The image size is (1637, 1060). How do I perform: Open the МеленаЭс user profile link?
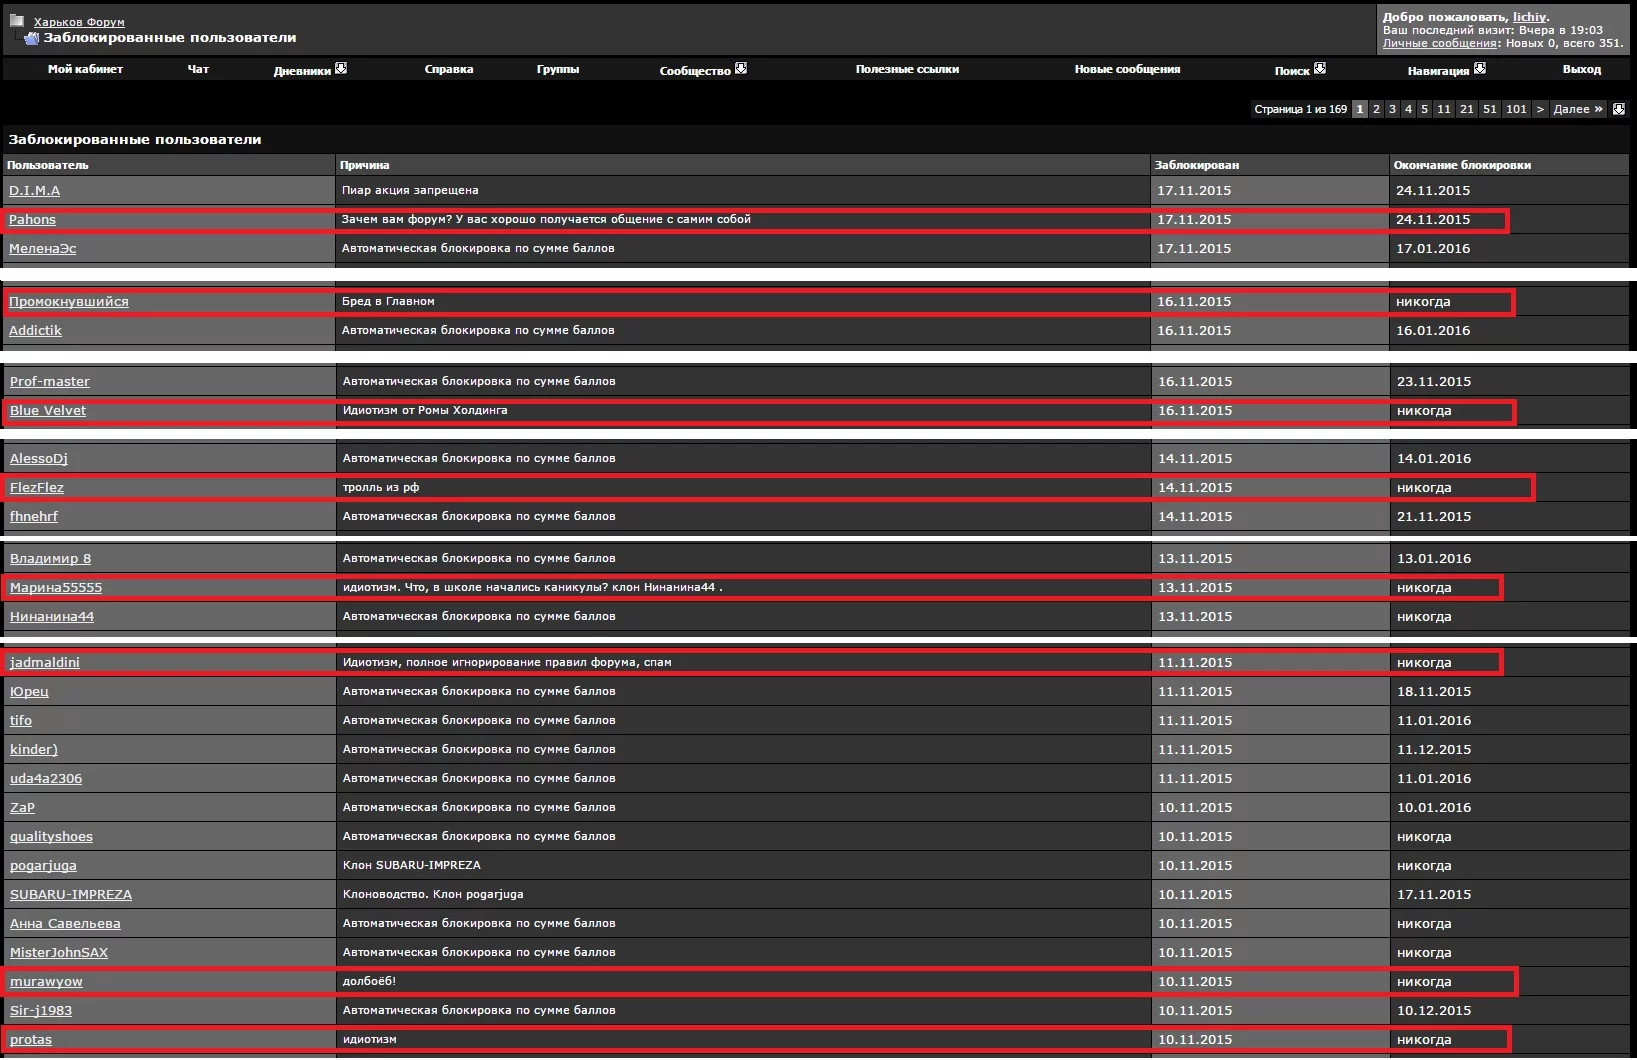coord(43,248)
